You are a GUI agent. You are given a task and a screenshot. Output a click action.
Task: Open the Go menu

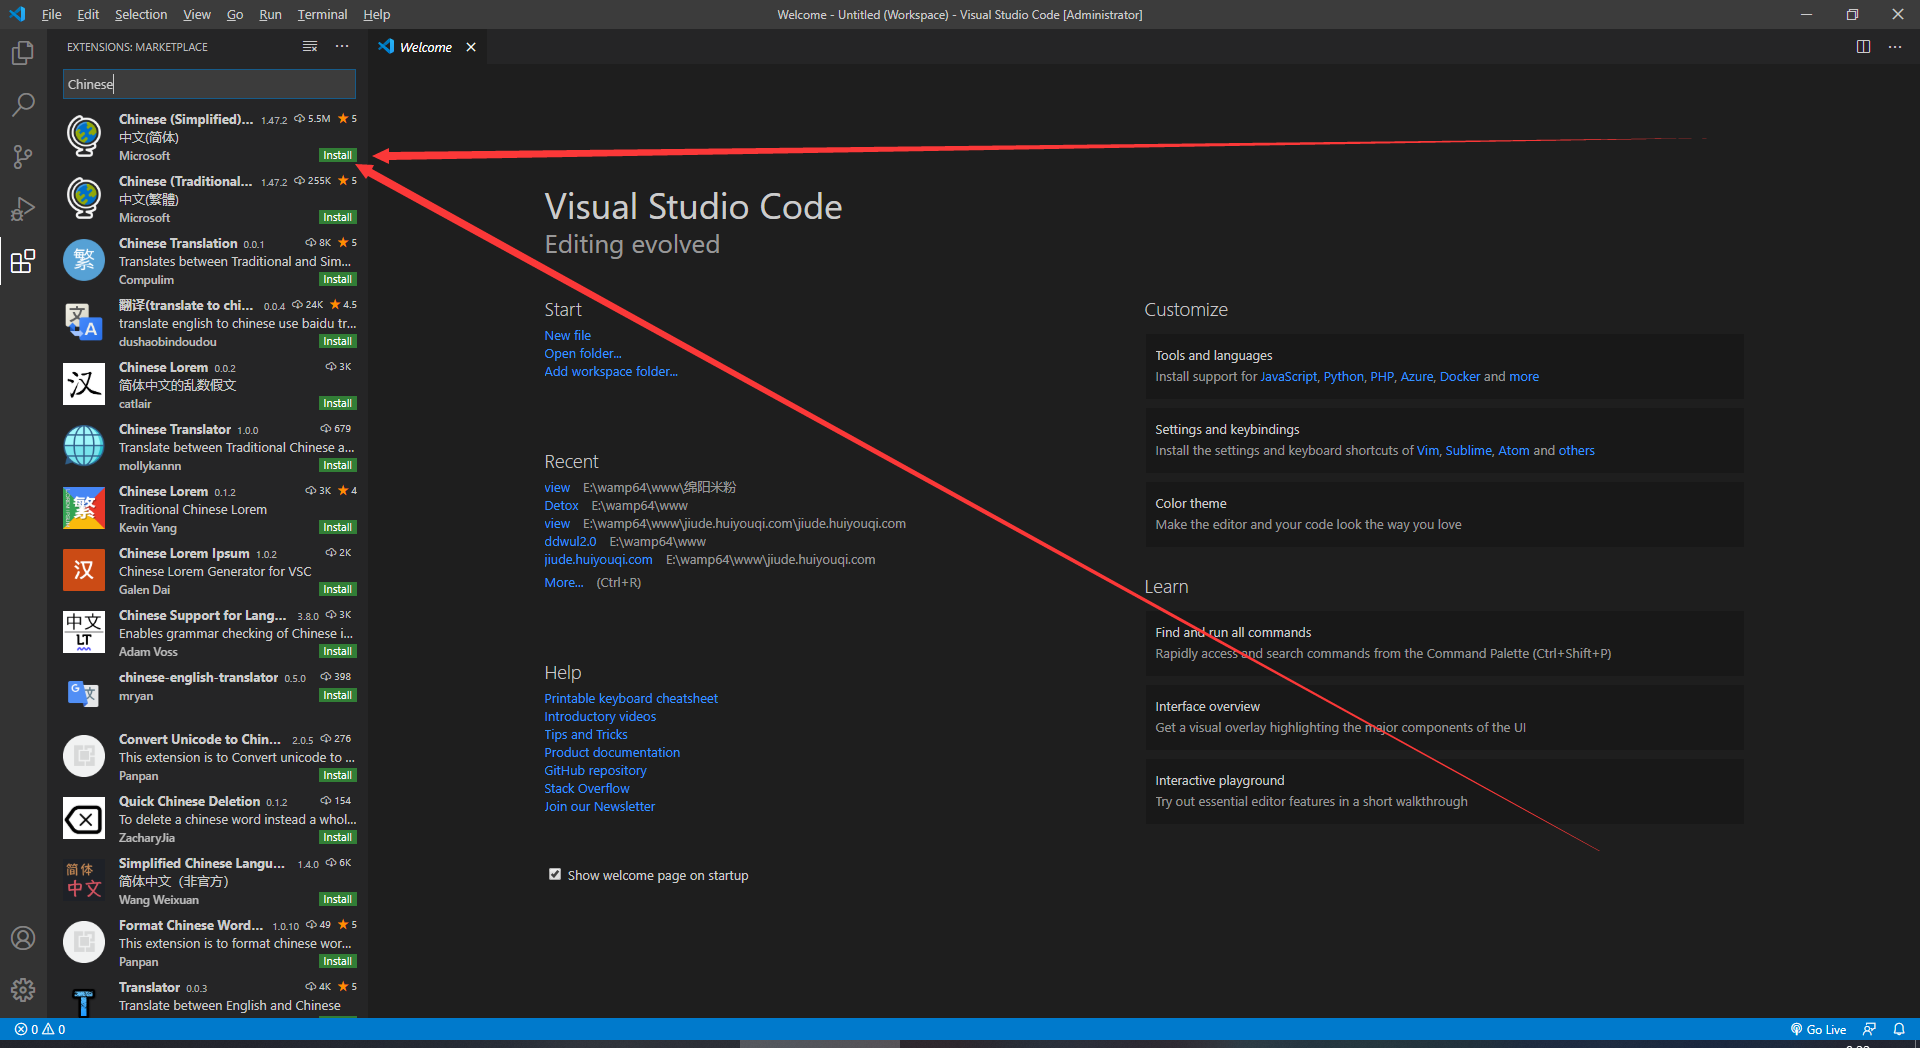[x=235, y=14]
